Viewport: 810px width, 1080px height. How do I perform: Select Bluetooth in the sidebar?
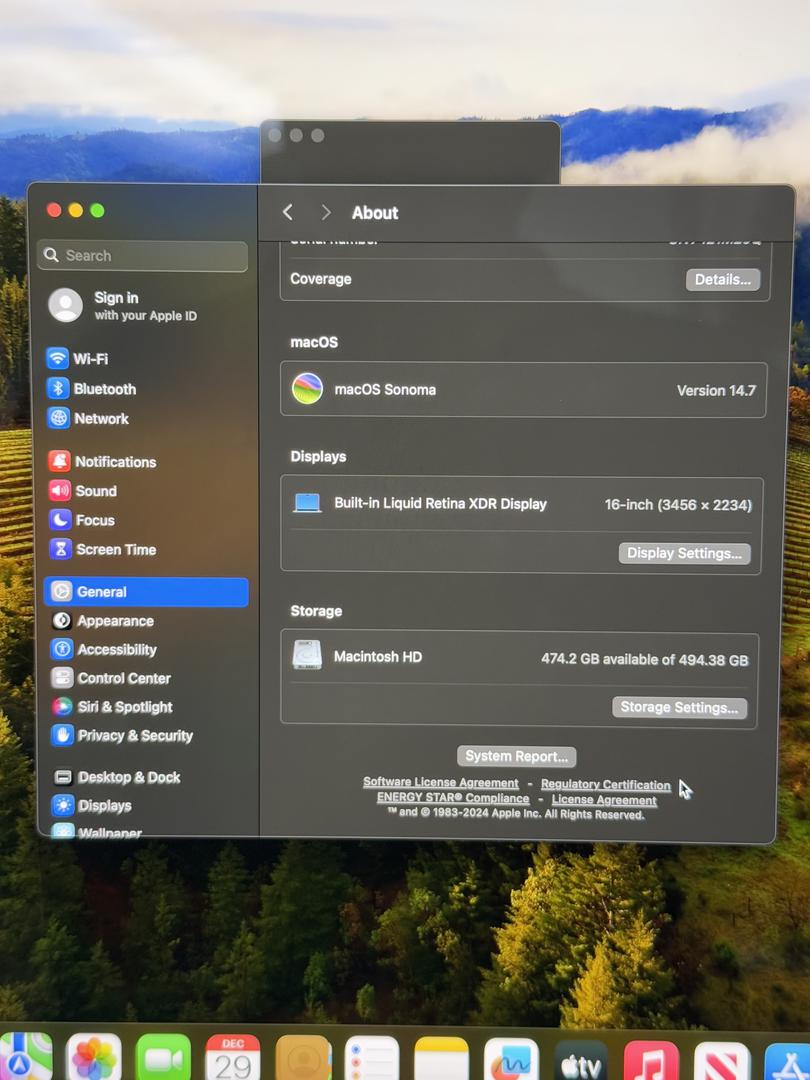coord(104,389)
